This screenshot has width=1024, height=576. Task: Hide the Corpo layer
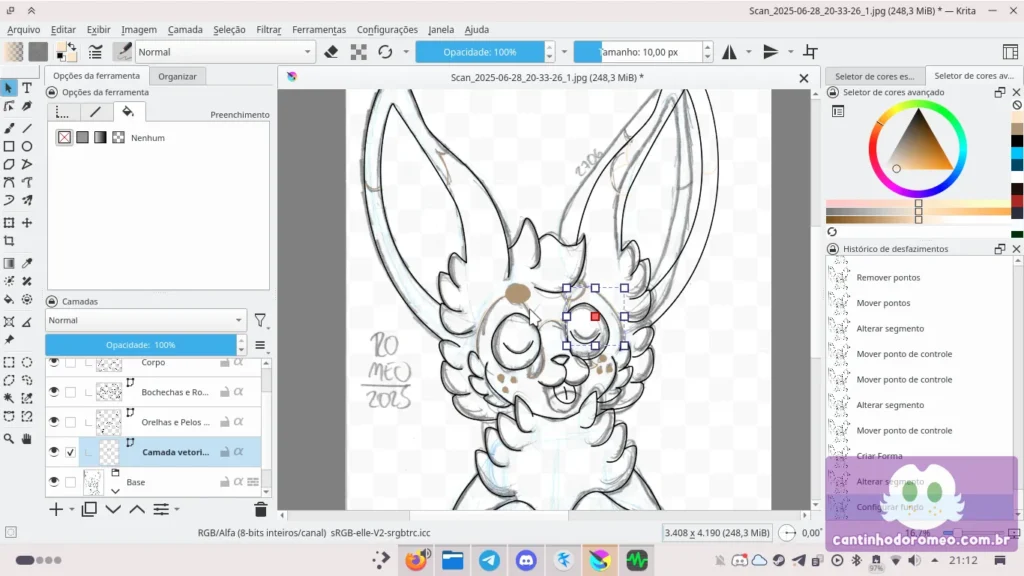tap(54, 362)
